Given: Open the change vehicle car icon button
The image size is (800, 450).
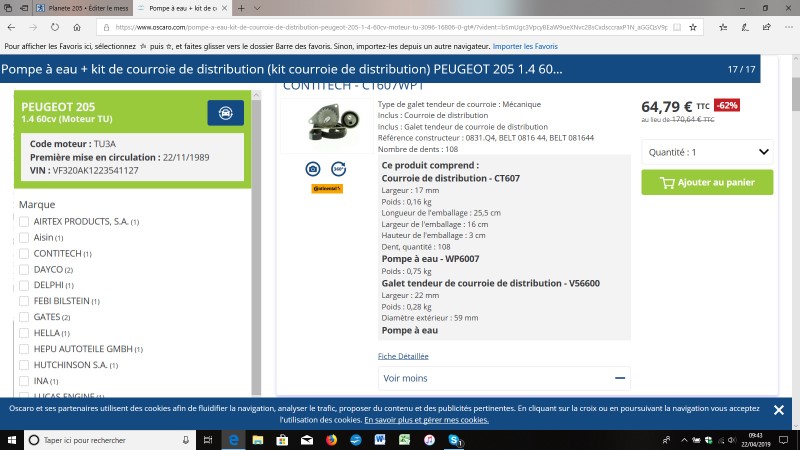Looking at the screenshot, I should [226, 113].
